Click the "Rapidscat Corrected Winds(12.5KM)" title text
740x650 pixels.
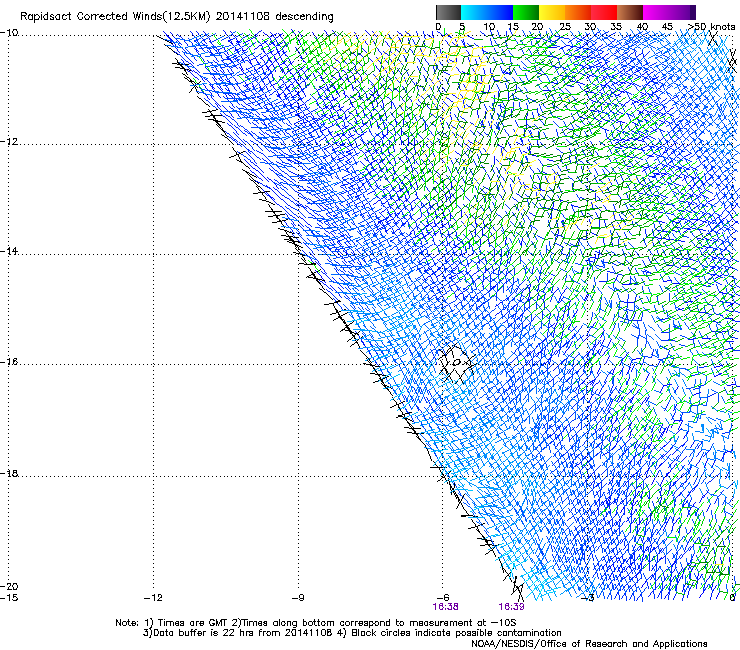[x=115, y=17]
